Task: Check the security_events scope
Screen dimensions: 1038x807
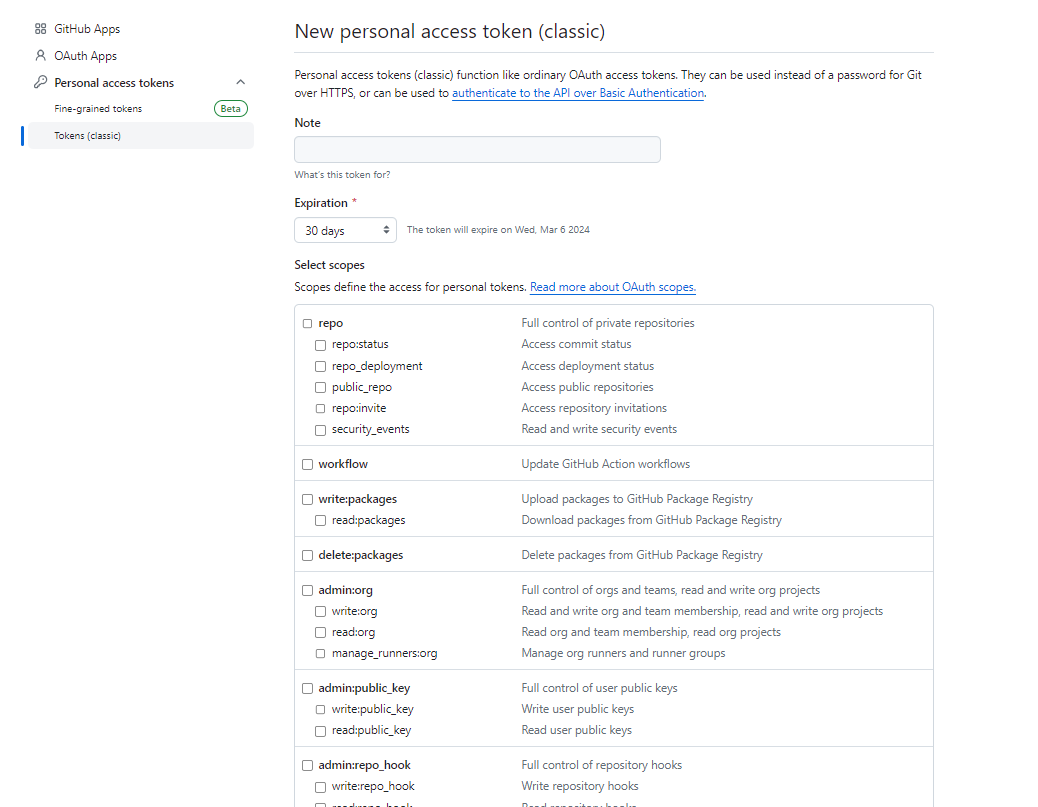Action: 321,430
